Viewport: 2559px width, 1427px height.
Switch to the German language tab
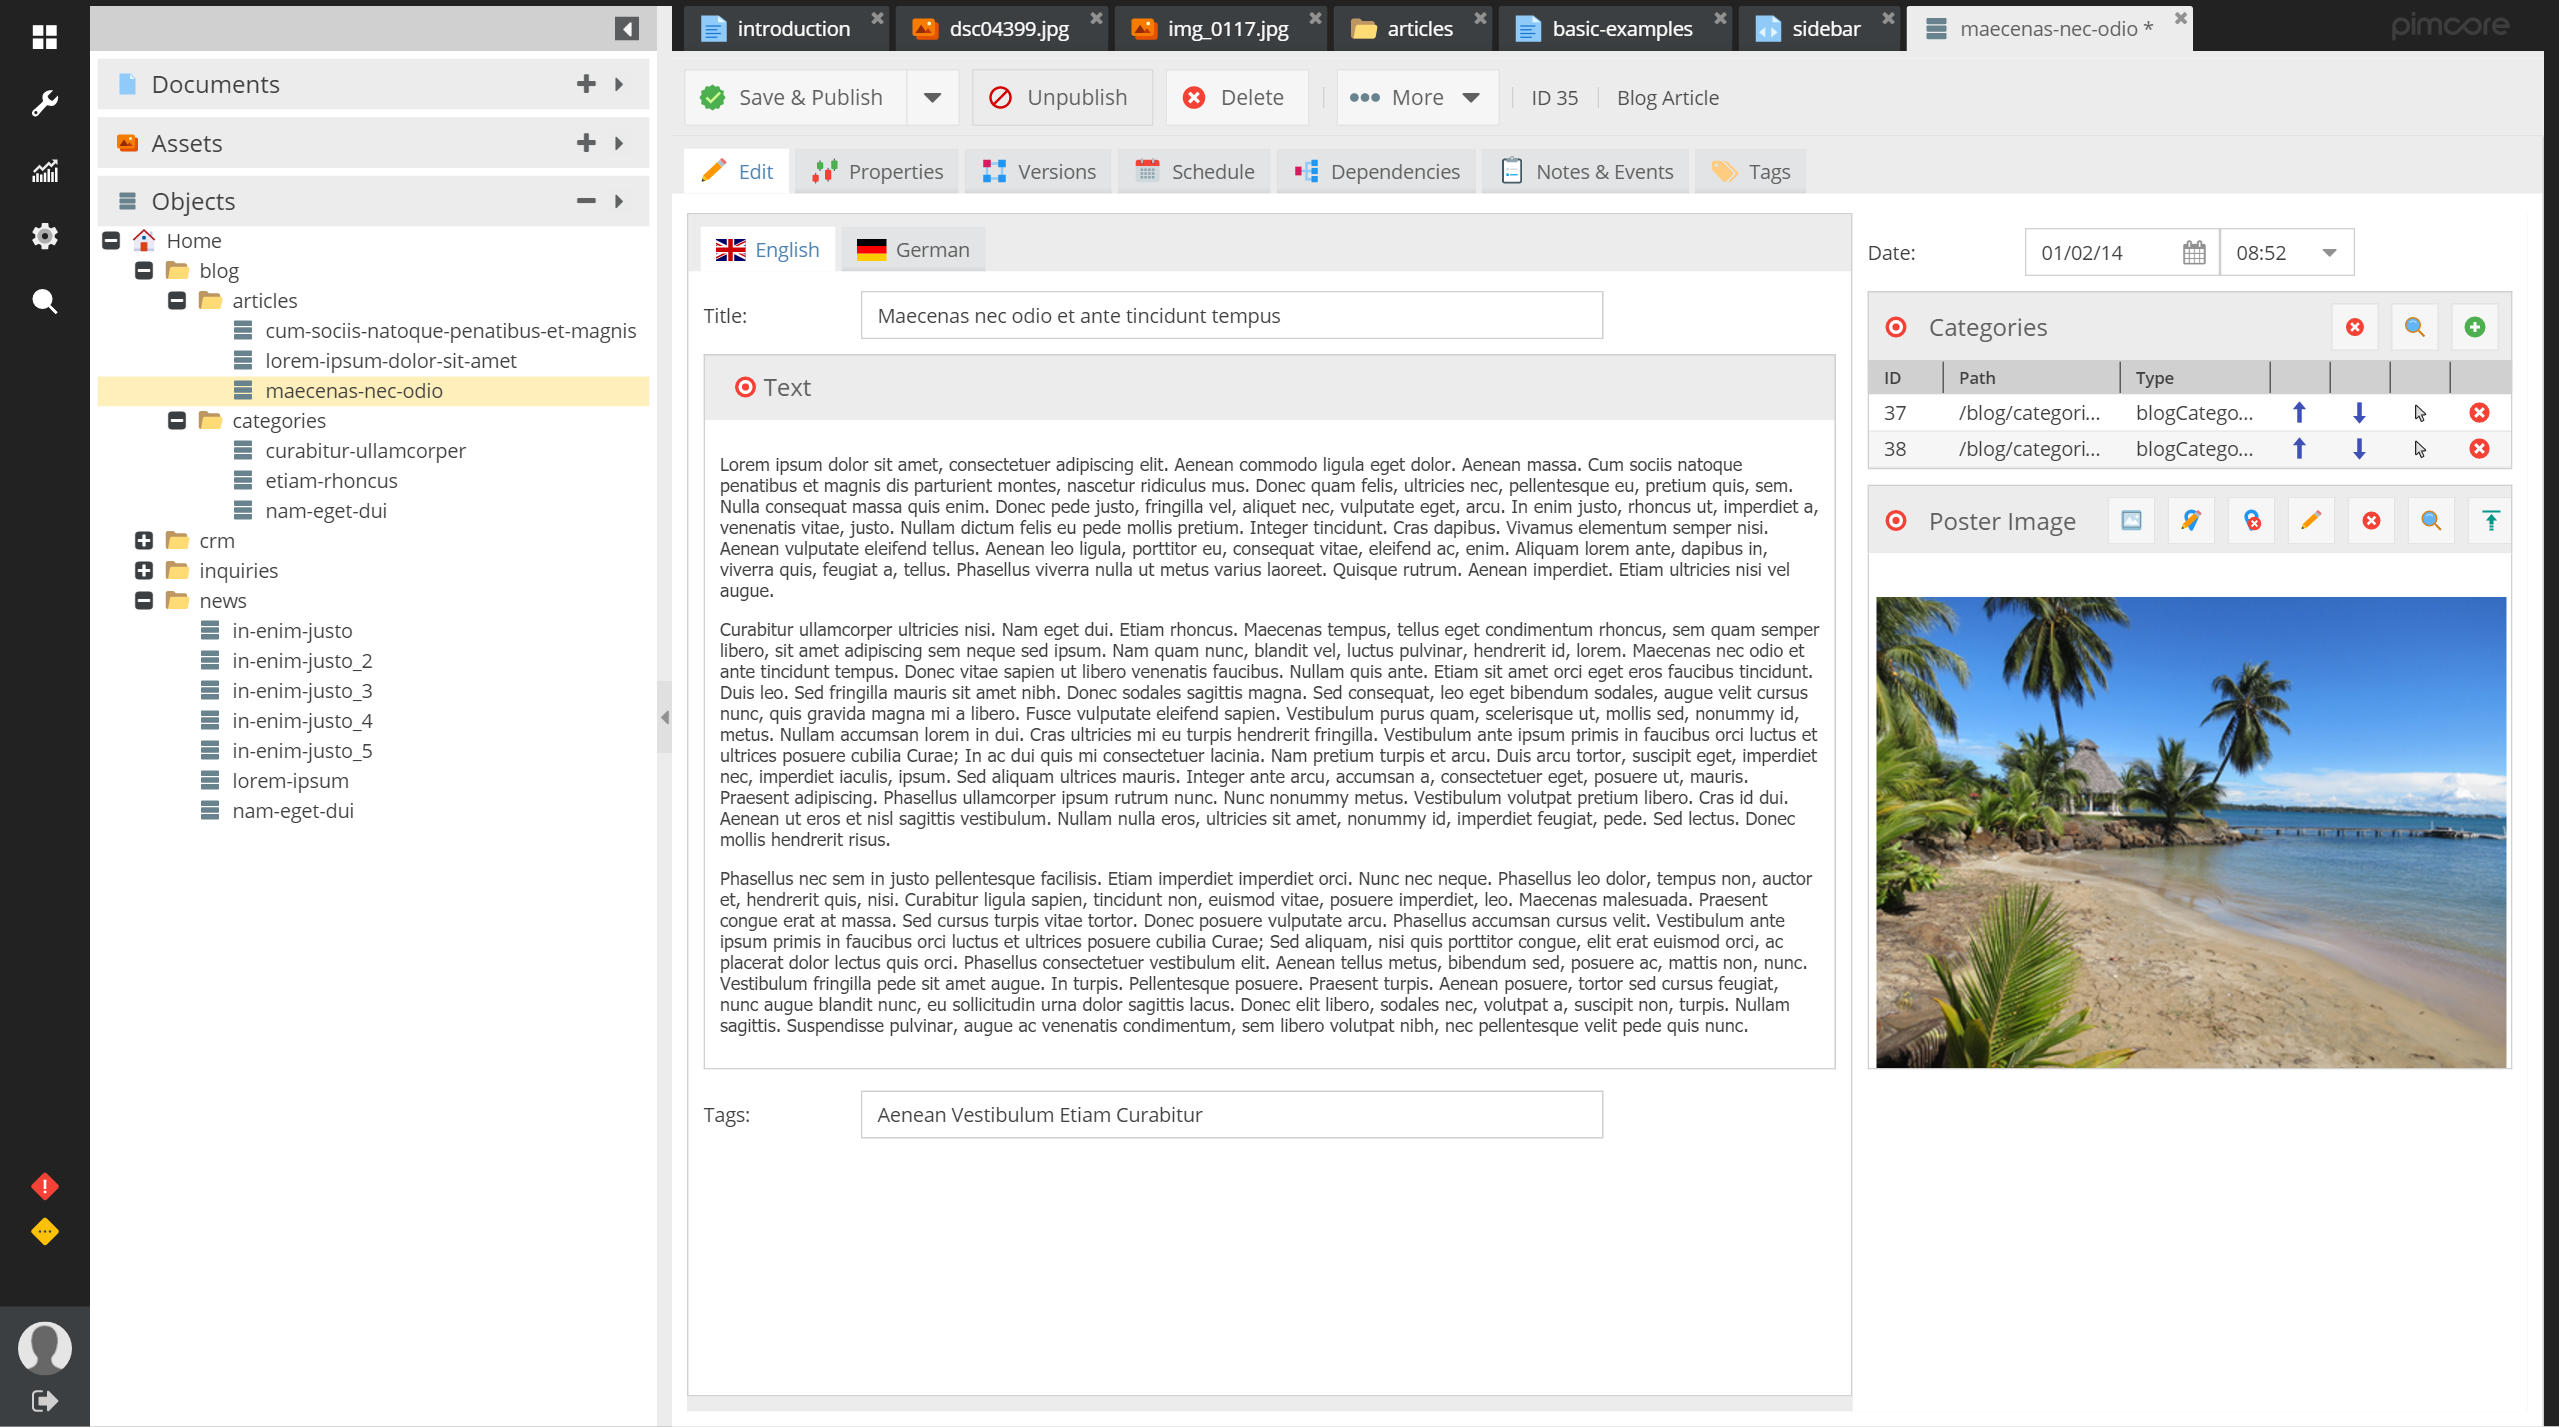point(933,248)
